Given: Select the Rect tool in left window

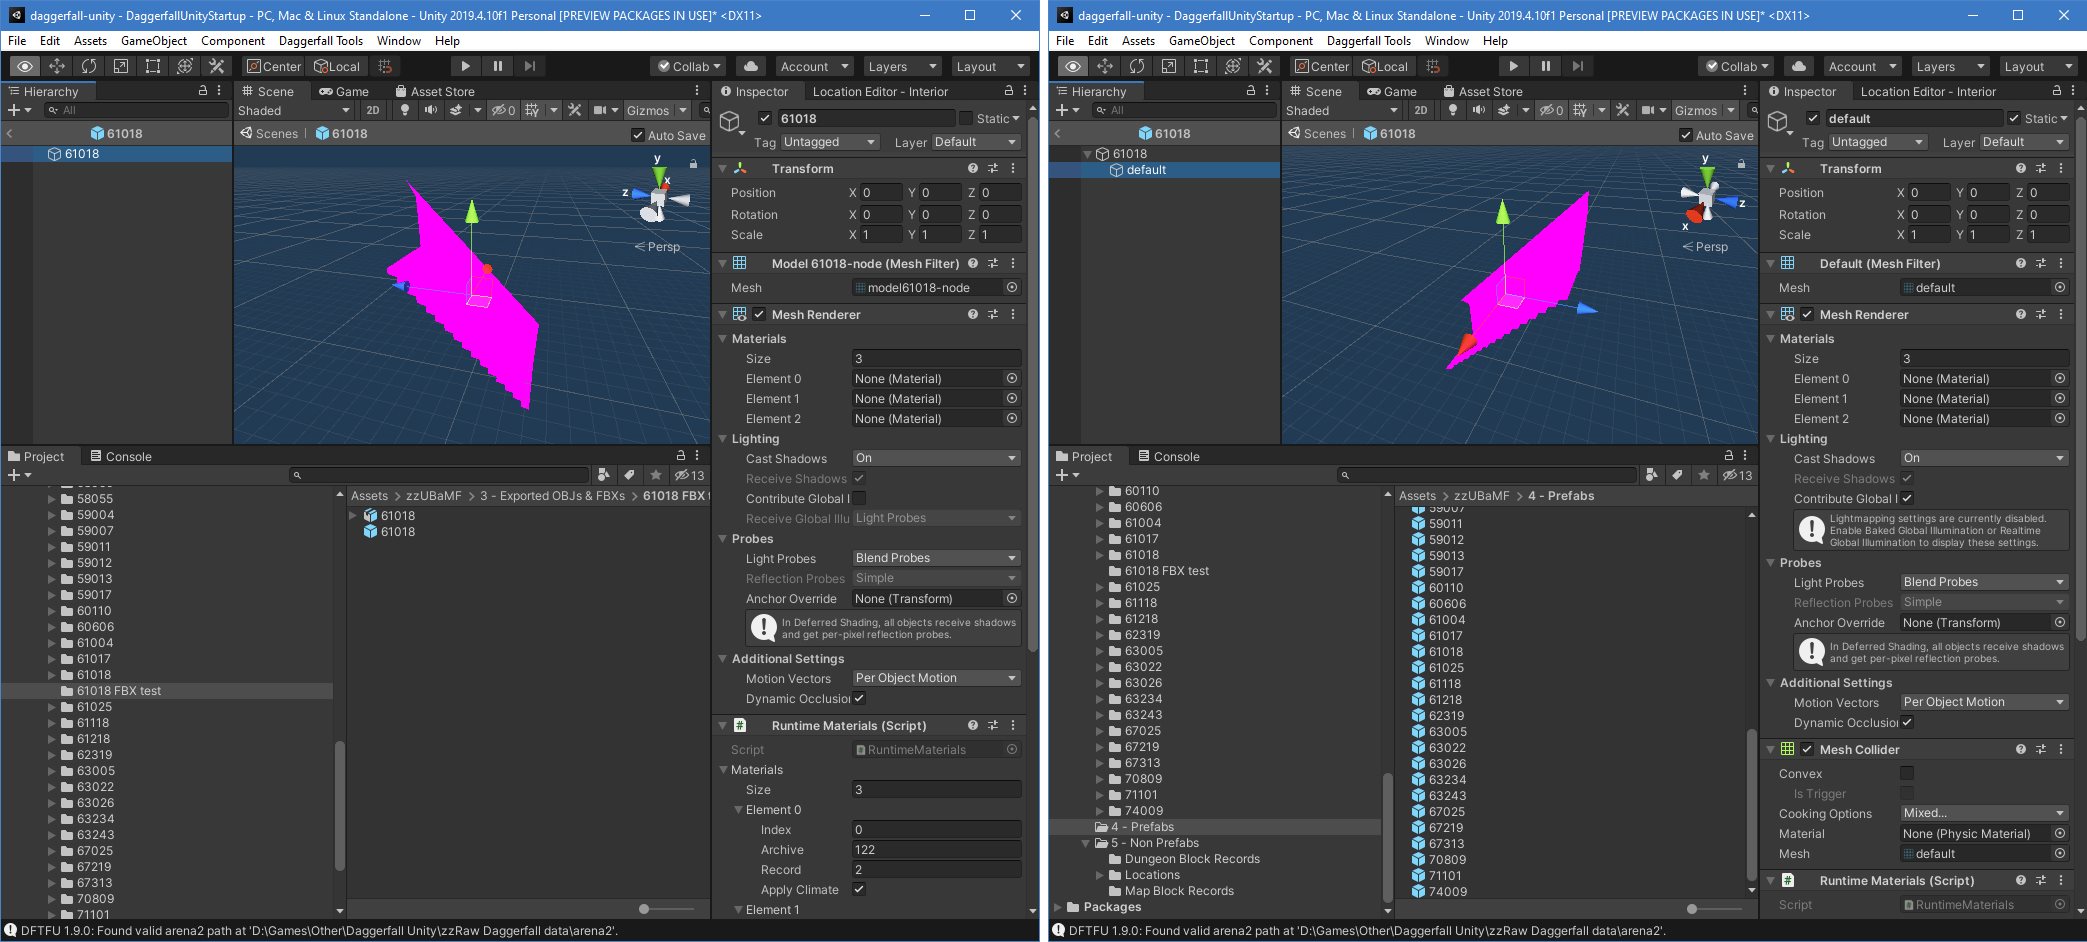Looking at the screenshot, I should 153,66.
